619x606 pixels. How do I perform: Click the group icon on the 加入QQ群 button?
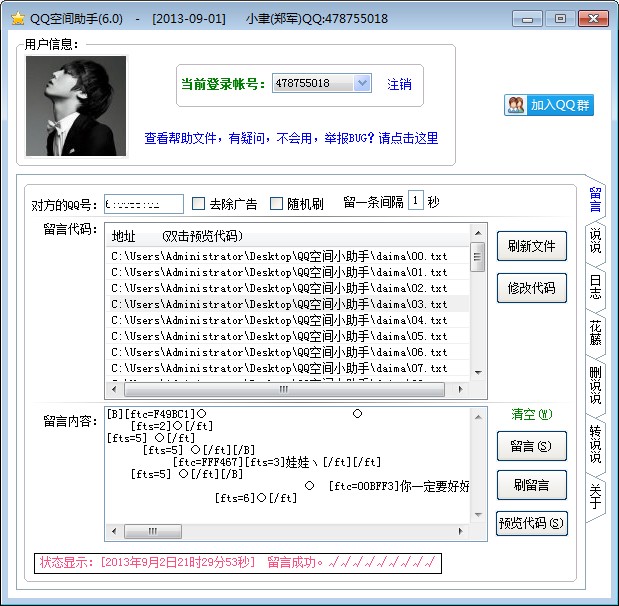point(516,105)
